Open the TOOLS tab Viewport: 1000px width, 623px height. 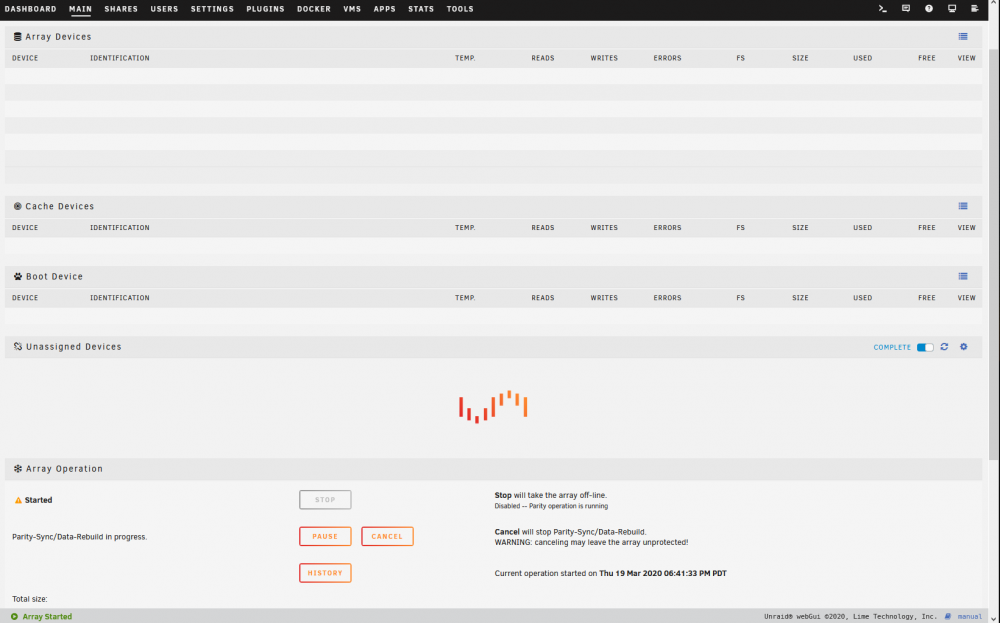point(460,9)
